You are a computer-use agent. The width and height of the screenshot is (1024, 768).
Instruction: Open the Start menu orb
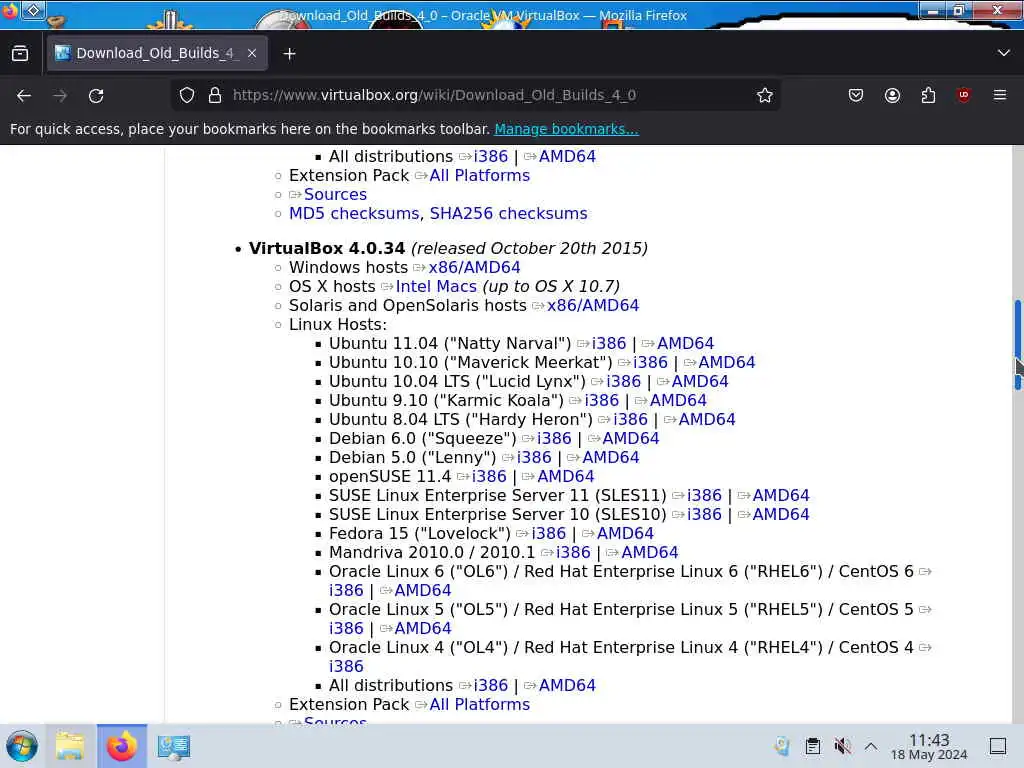[22, 746]
